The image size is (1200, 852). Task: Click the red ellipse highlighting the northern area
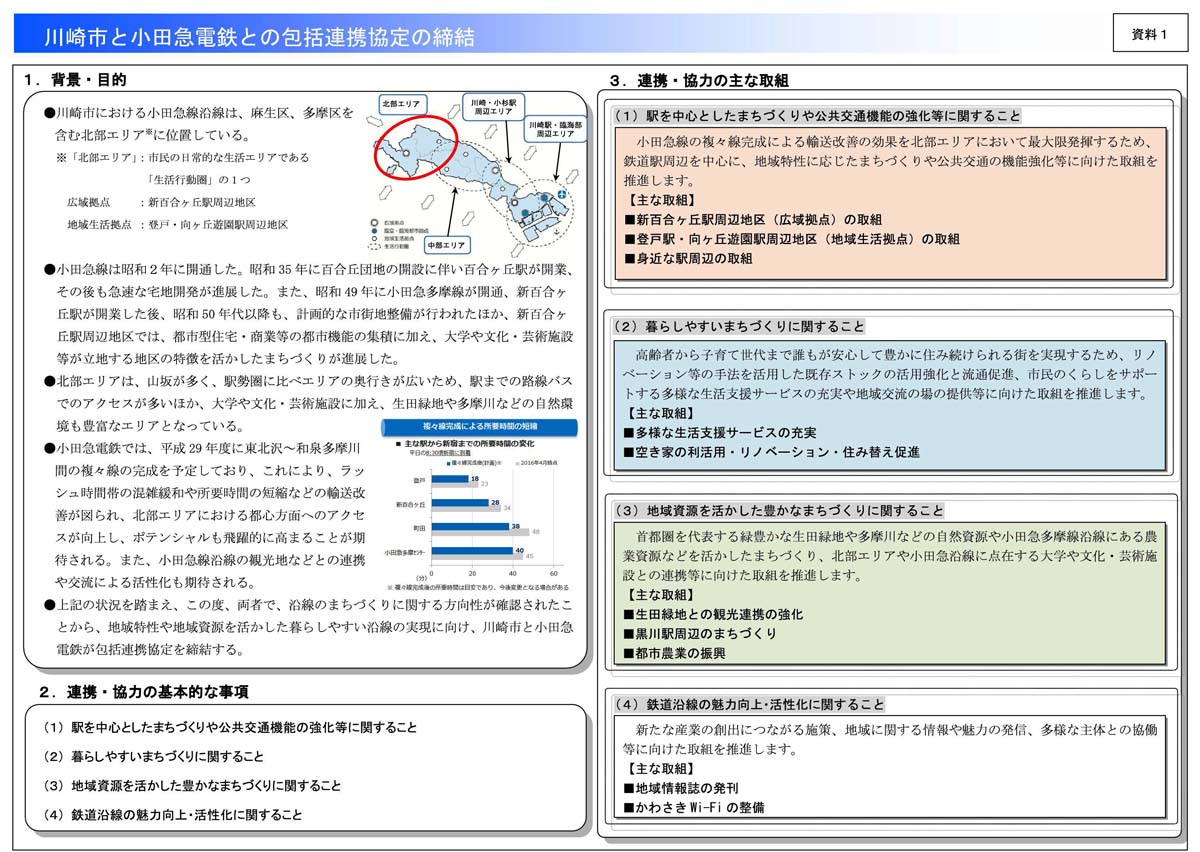pos(416,147)
